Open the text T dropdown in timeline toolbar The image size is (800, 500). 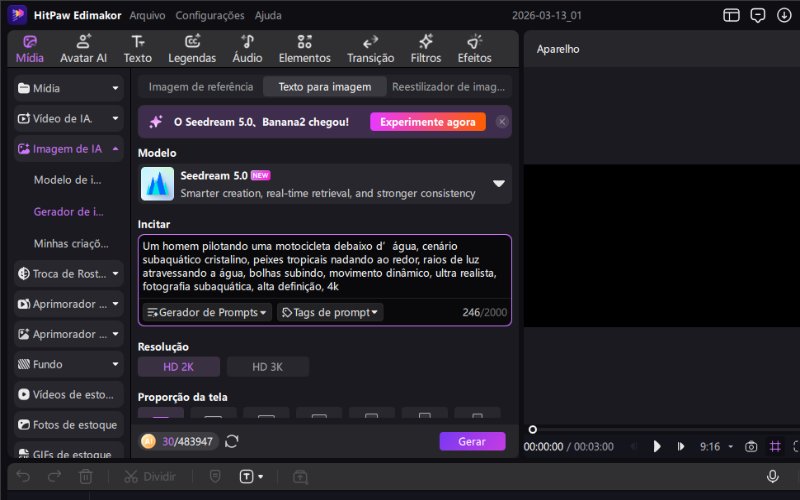(252, 477)
